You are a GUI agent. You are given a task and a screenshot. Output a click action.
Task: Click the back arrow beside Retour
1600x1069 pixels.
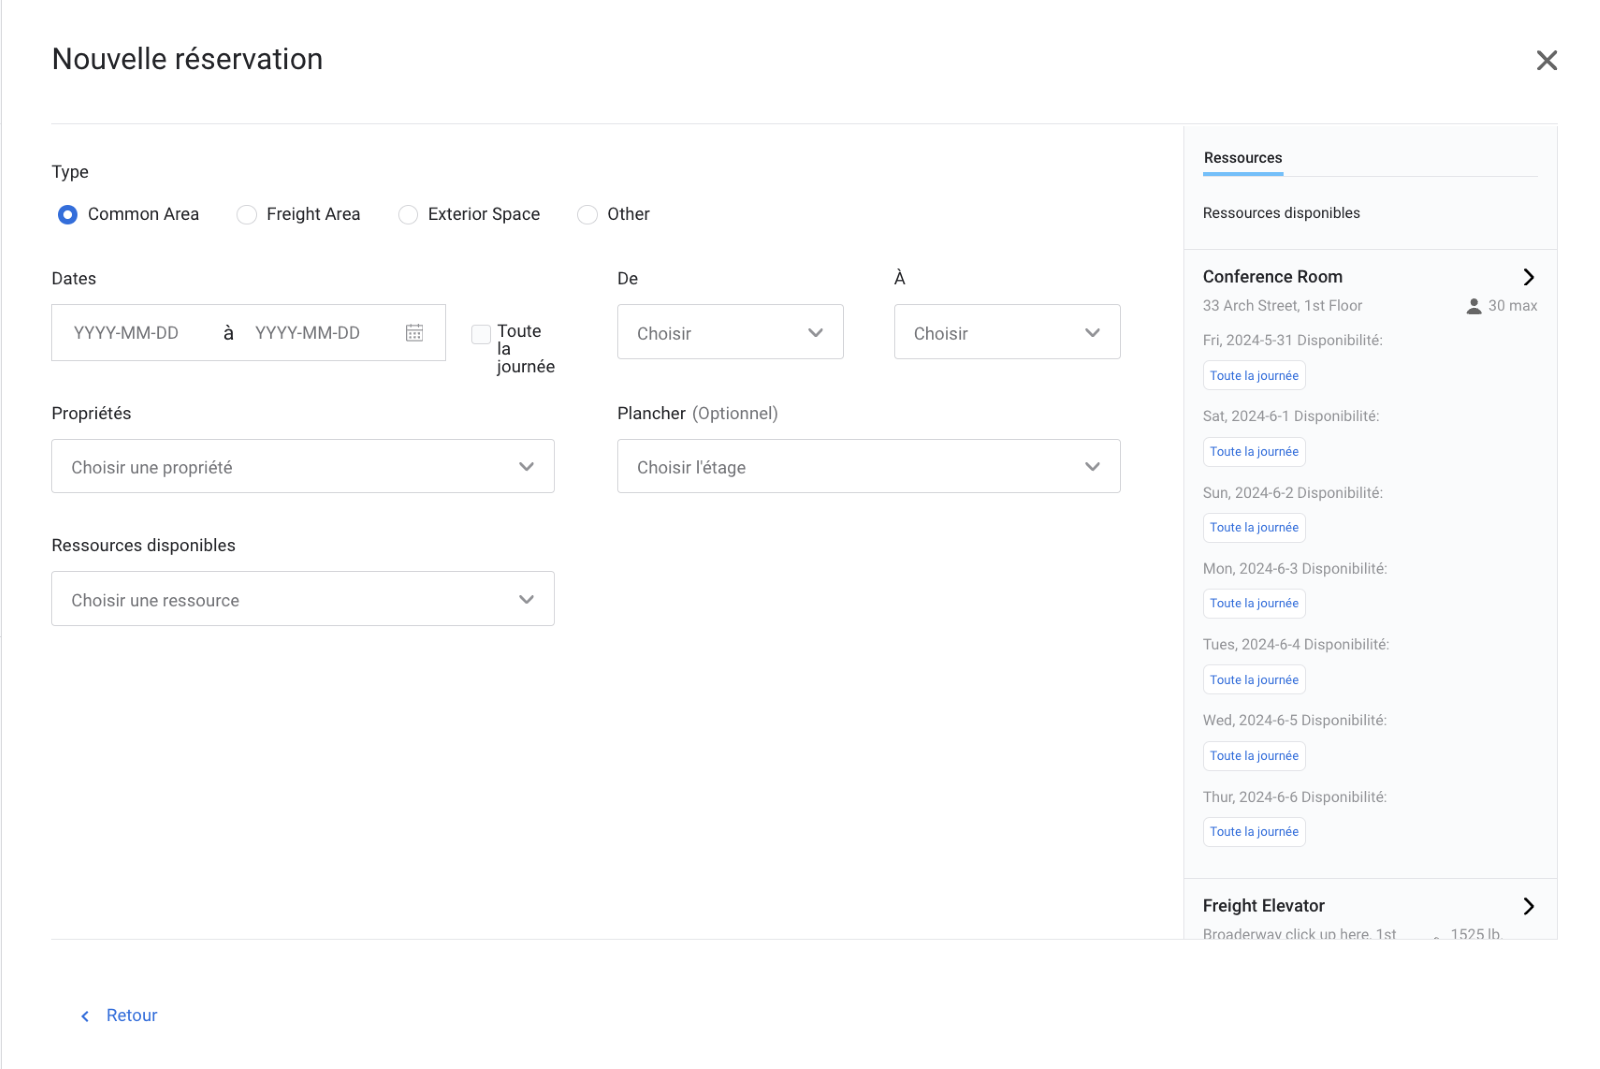click(85, 1016)
